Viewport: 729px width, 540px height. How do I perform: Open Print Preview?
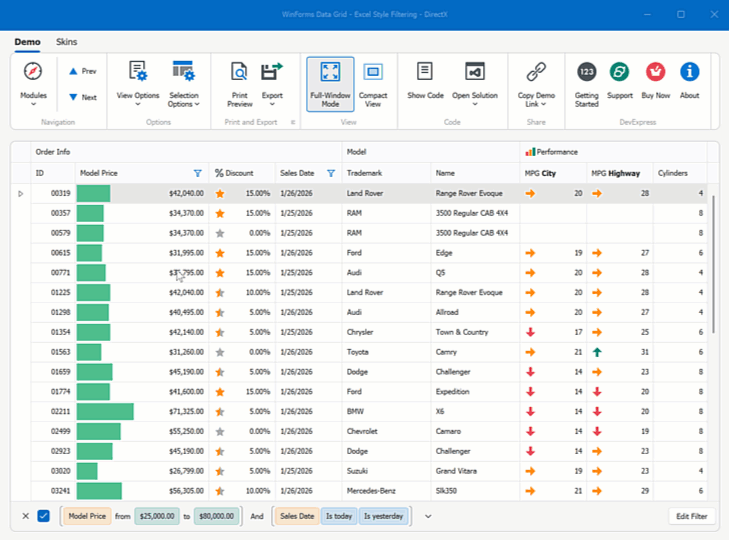click(x=239, y=84)
